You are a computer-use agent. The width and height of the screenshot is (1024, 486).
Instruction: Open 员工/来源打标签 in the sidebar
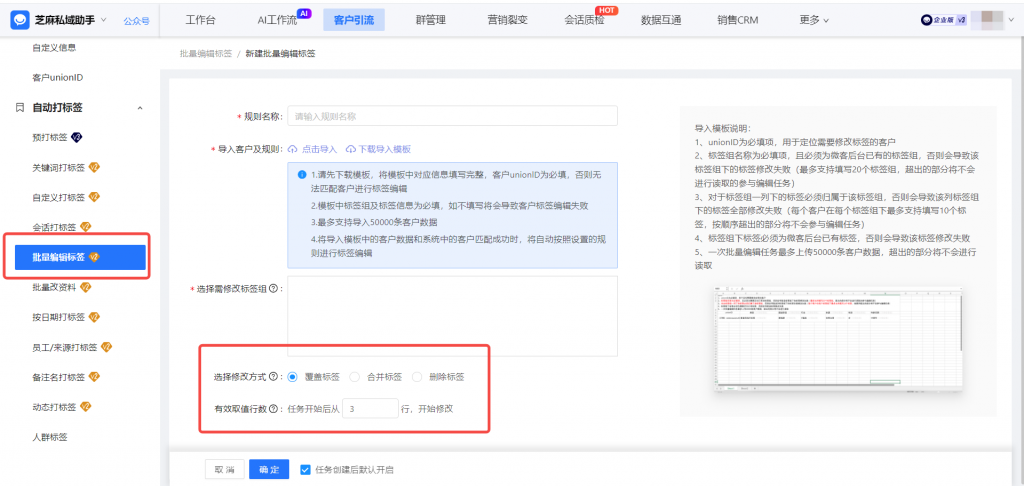[x=65, y=347]
